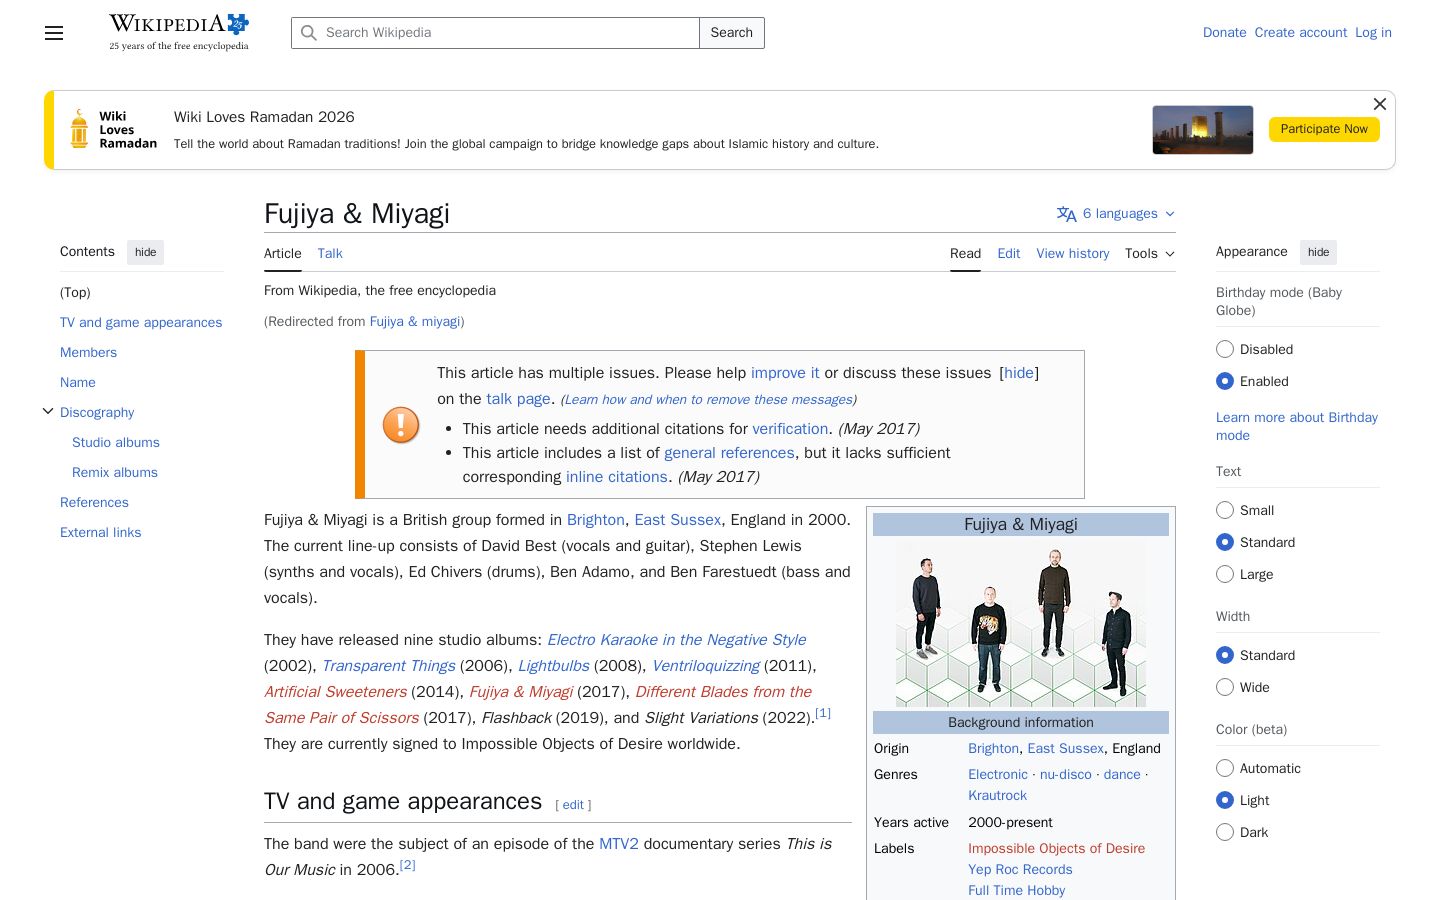Click the Participate Now button

[1324, 129]
